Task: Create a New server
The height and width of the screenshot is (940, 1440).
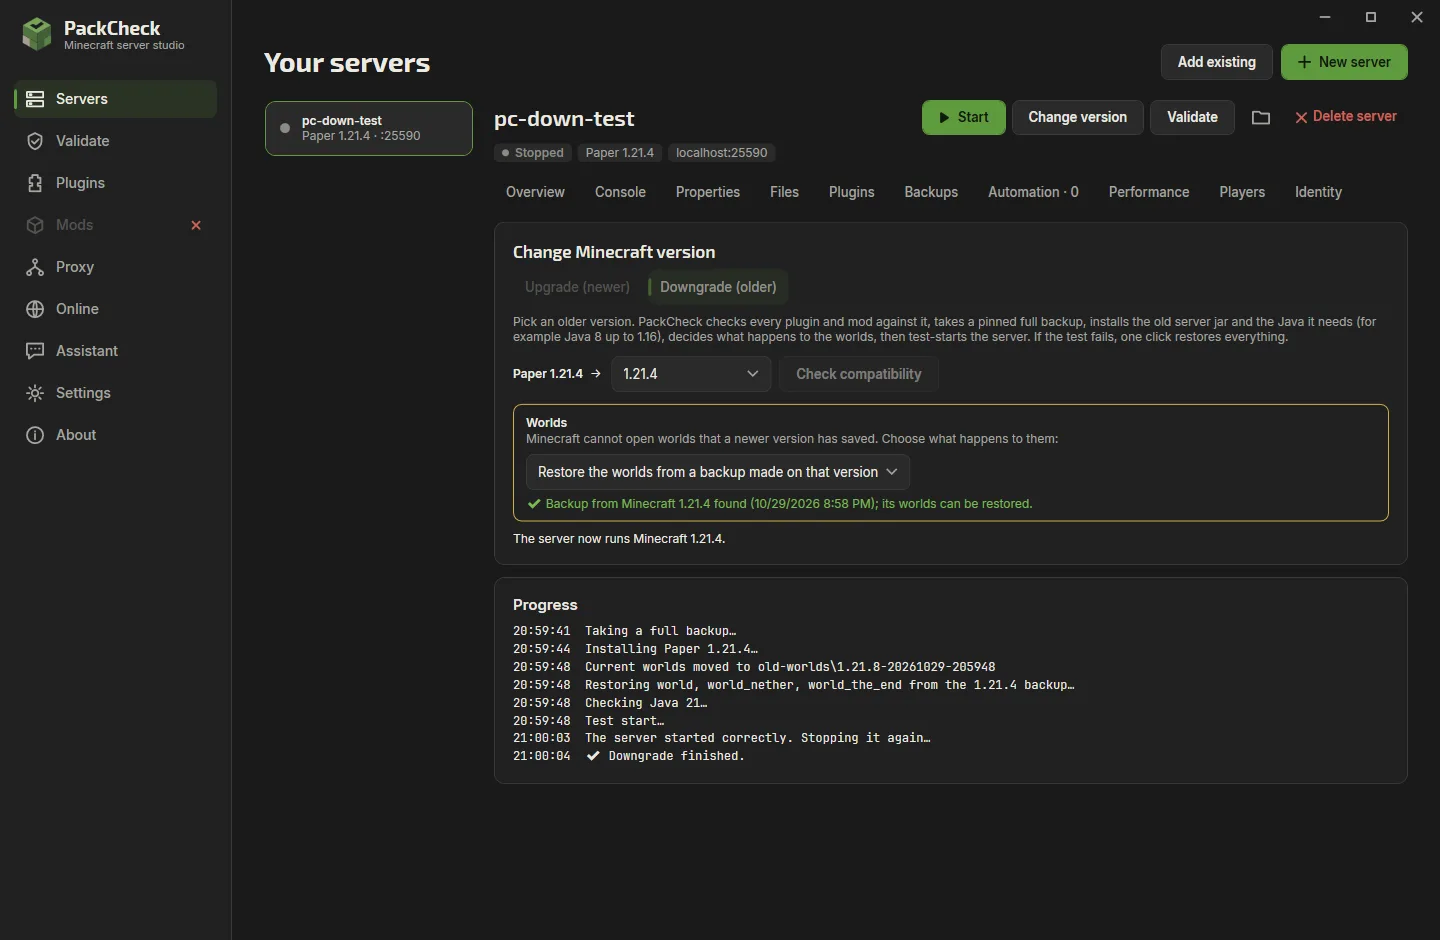Action: (1344, 62)
